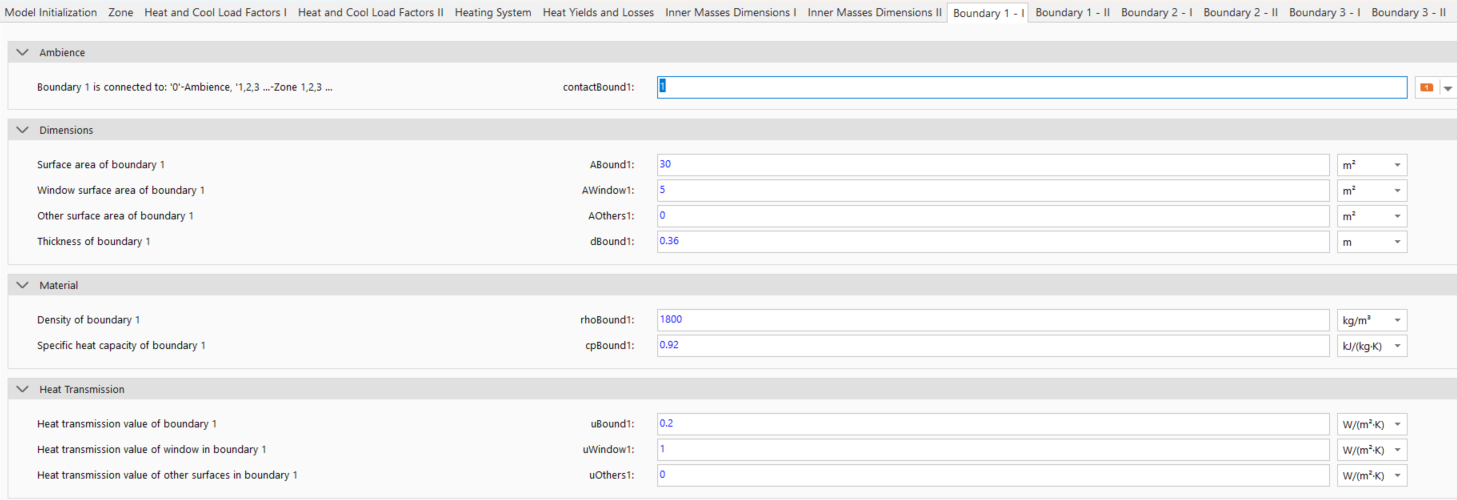
Task: Click the AWindow1 field showing 5
Action: click(993, 190)
